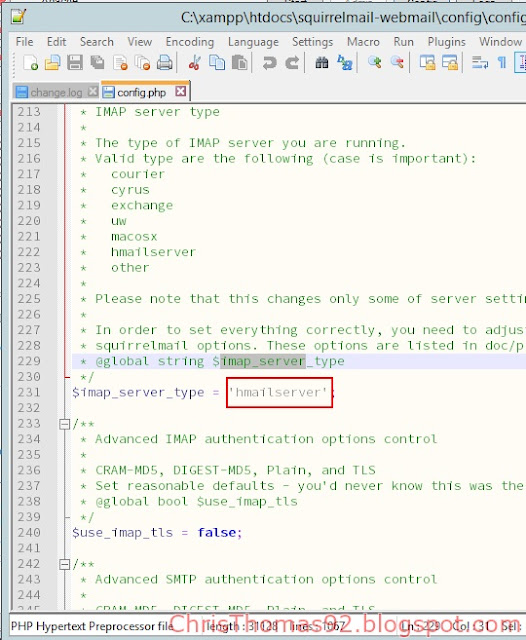Click the 'hmailserver' string value on line 231
Image resolution: width=526 pixels, height=640 pixels.
tap(278, 392)
